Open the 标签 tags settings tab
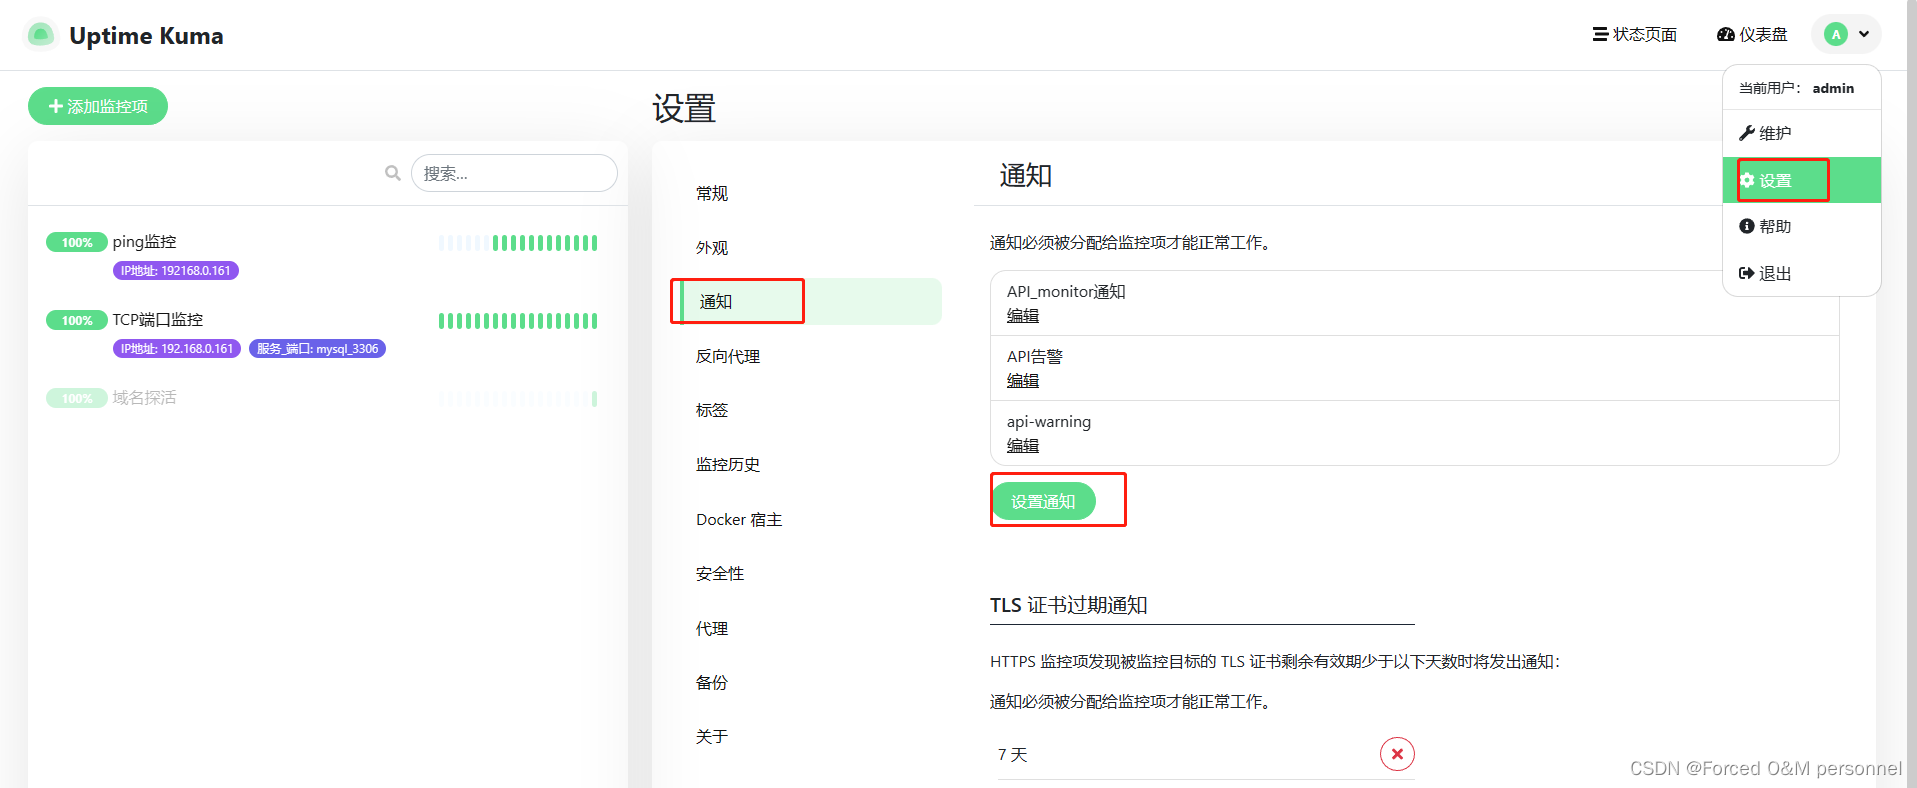The width and height of the screenshot is (1917, 788). [x=809, y=410]
